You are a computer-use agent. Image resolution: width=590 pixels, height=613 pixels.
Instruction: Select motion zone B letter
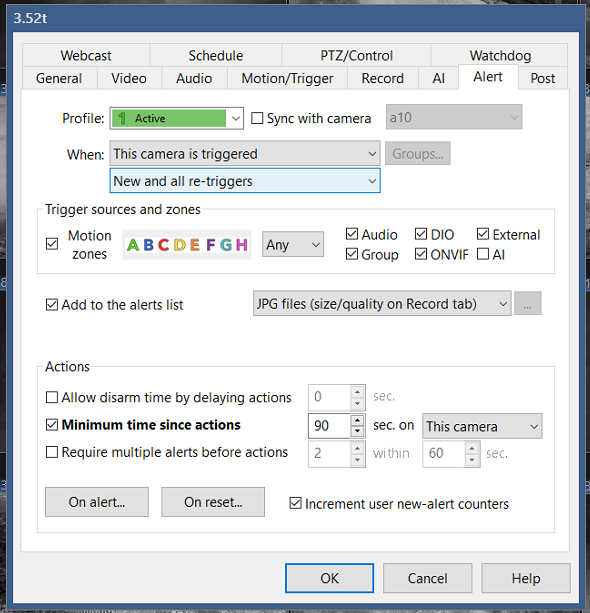coord(148,245)
